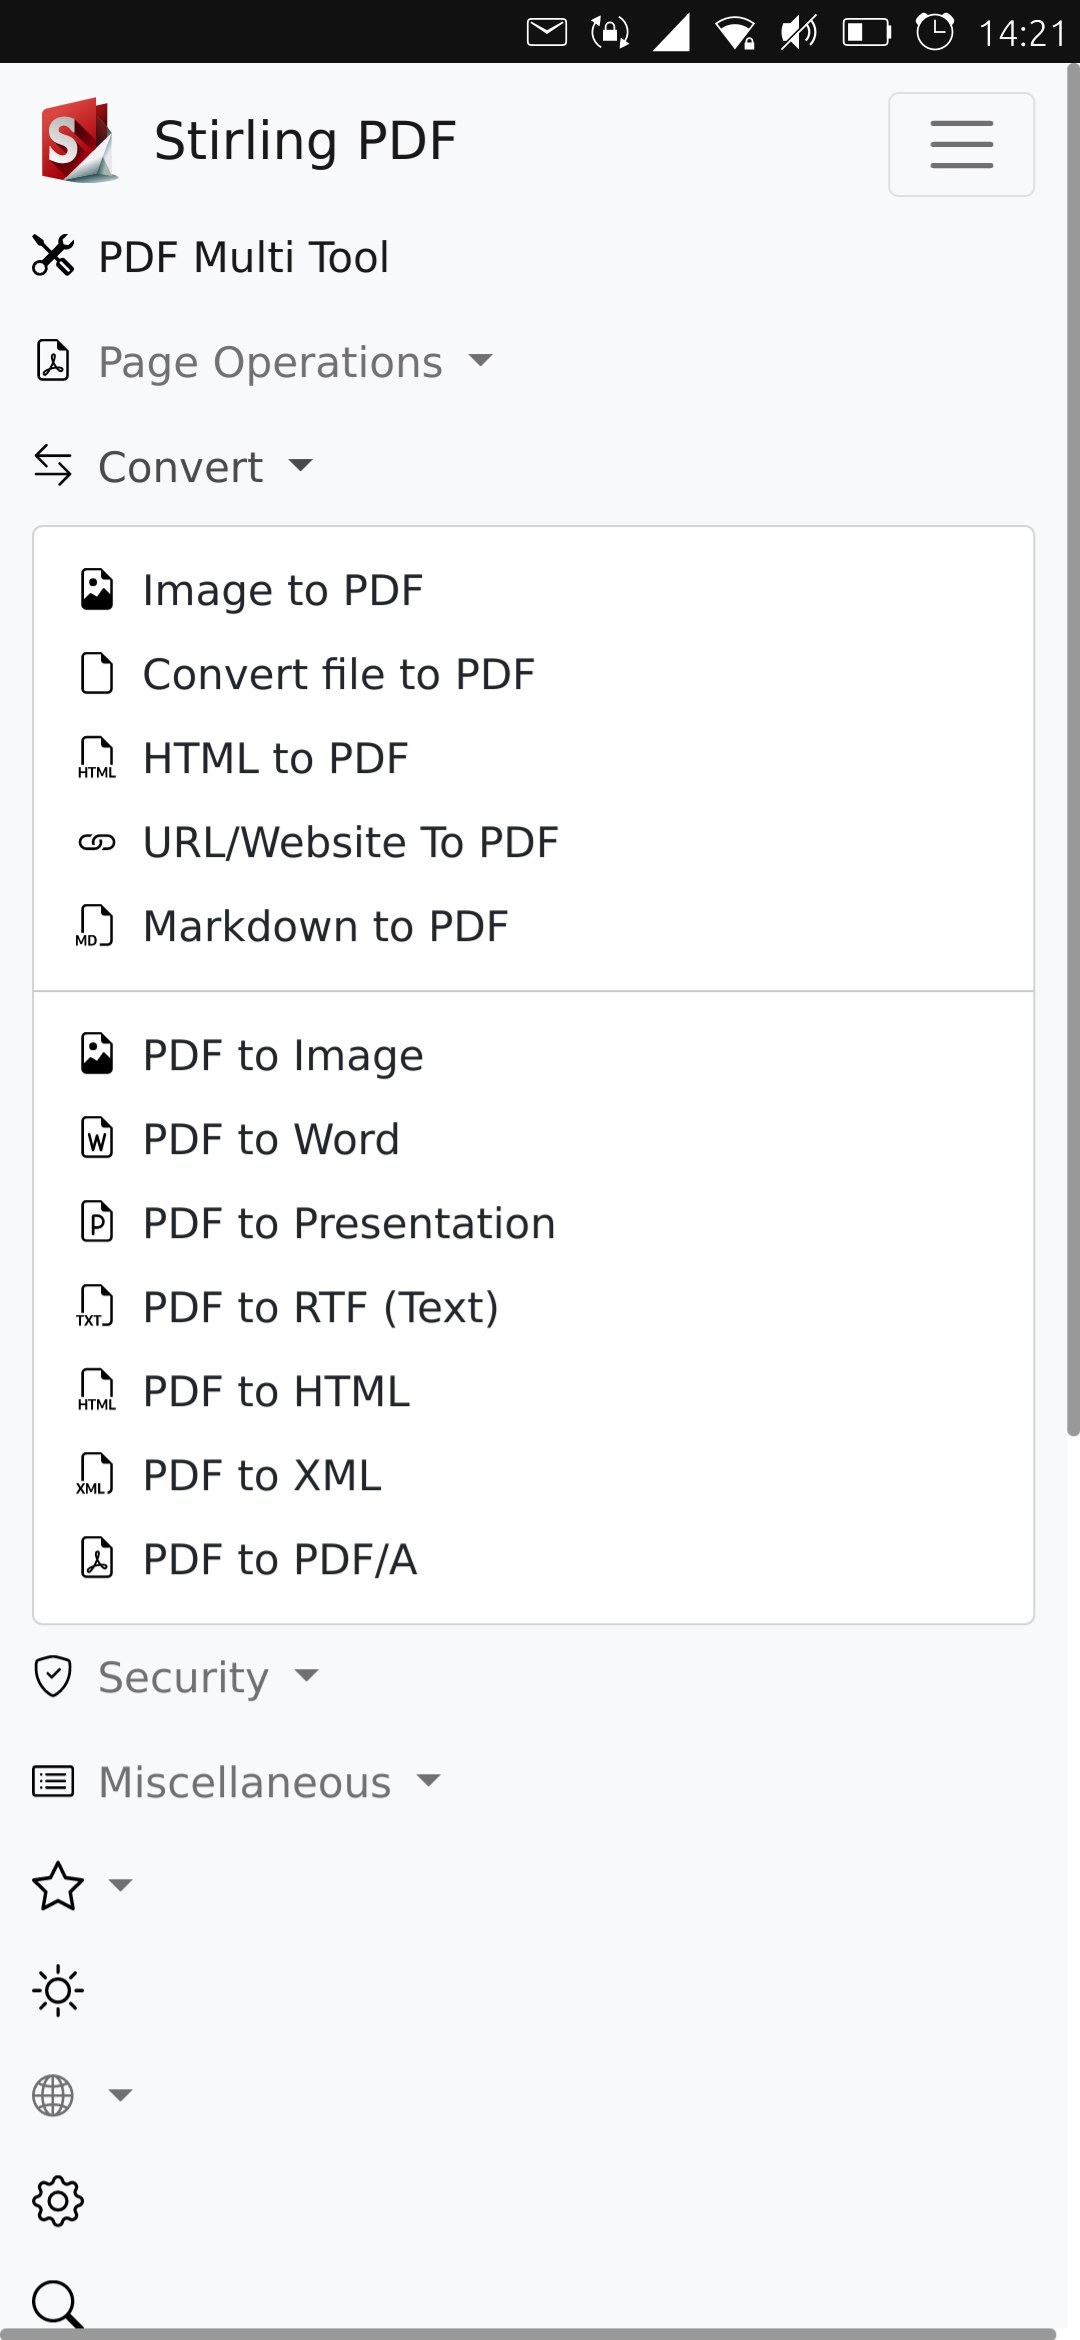1080x2340 pixels.
Task: Expand the Miscellaneous dropdown
Action: point(237,1782)
